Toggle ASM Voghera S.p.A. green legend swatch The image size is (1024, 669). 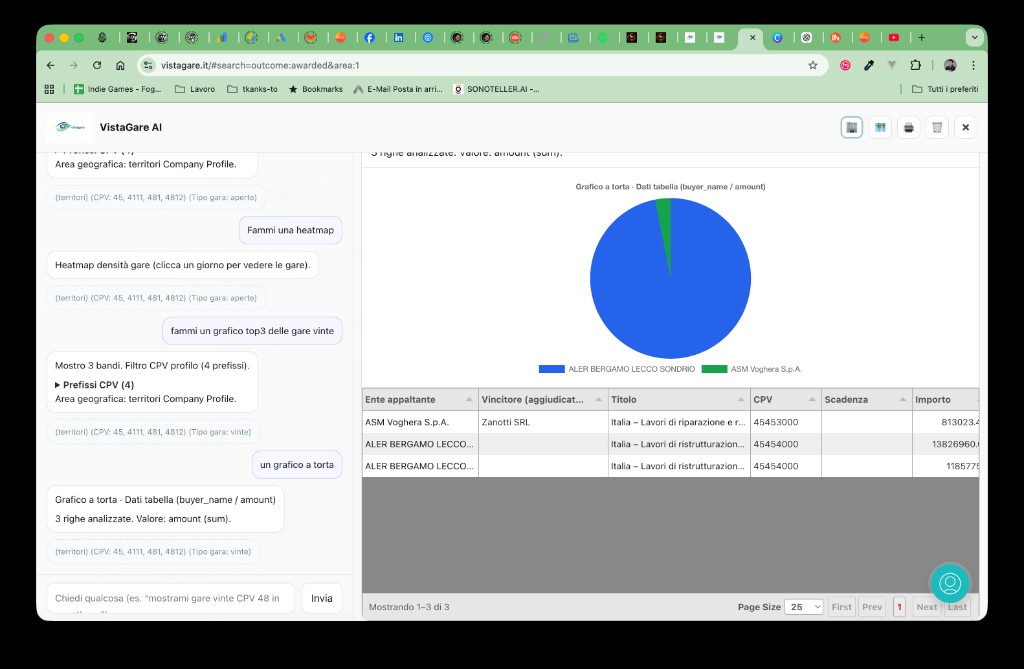pyautogui.click(x=714, y=369)
